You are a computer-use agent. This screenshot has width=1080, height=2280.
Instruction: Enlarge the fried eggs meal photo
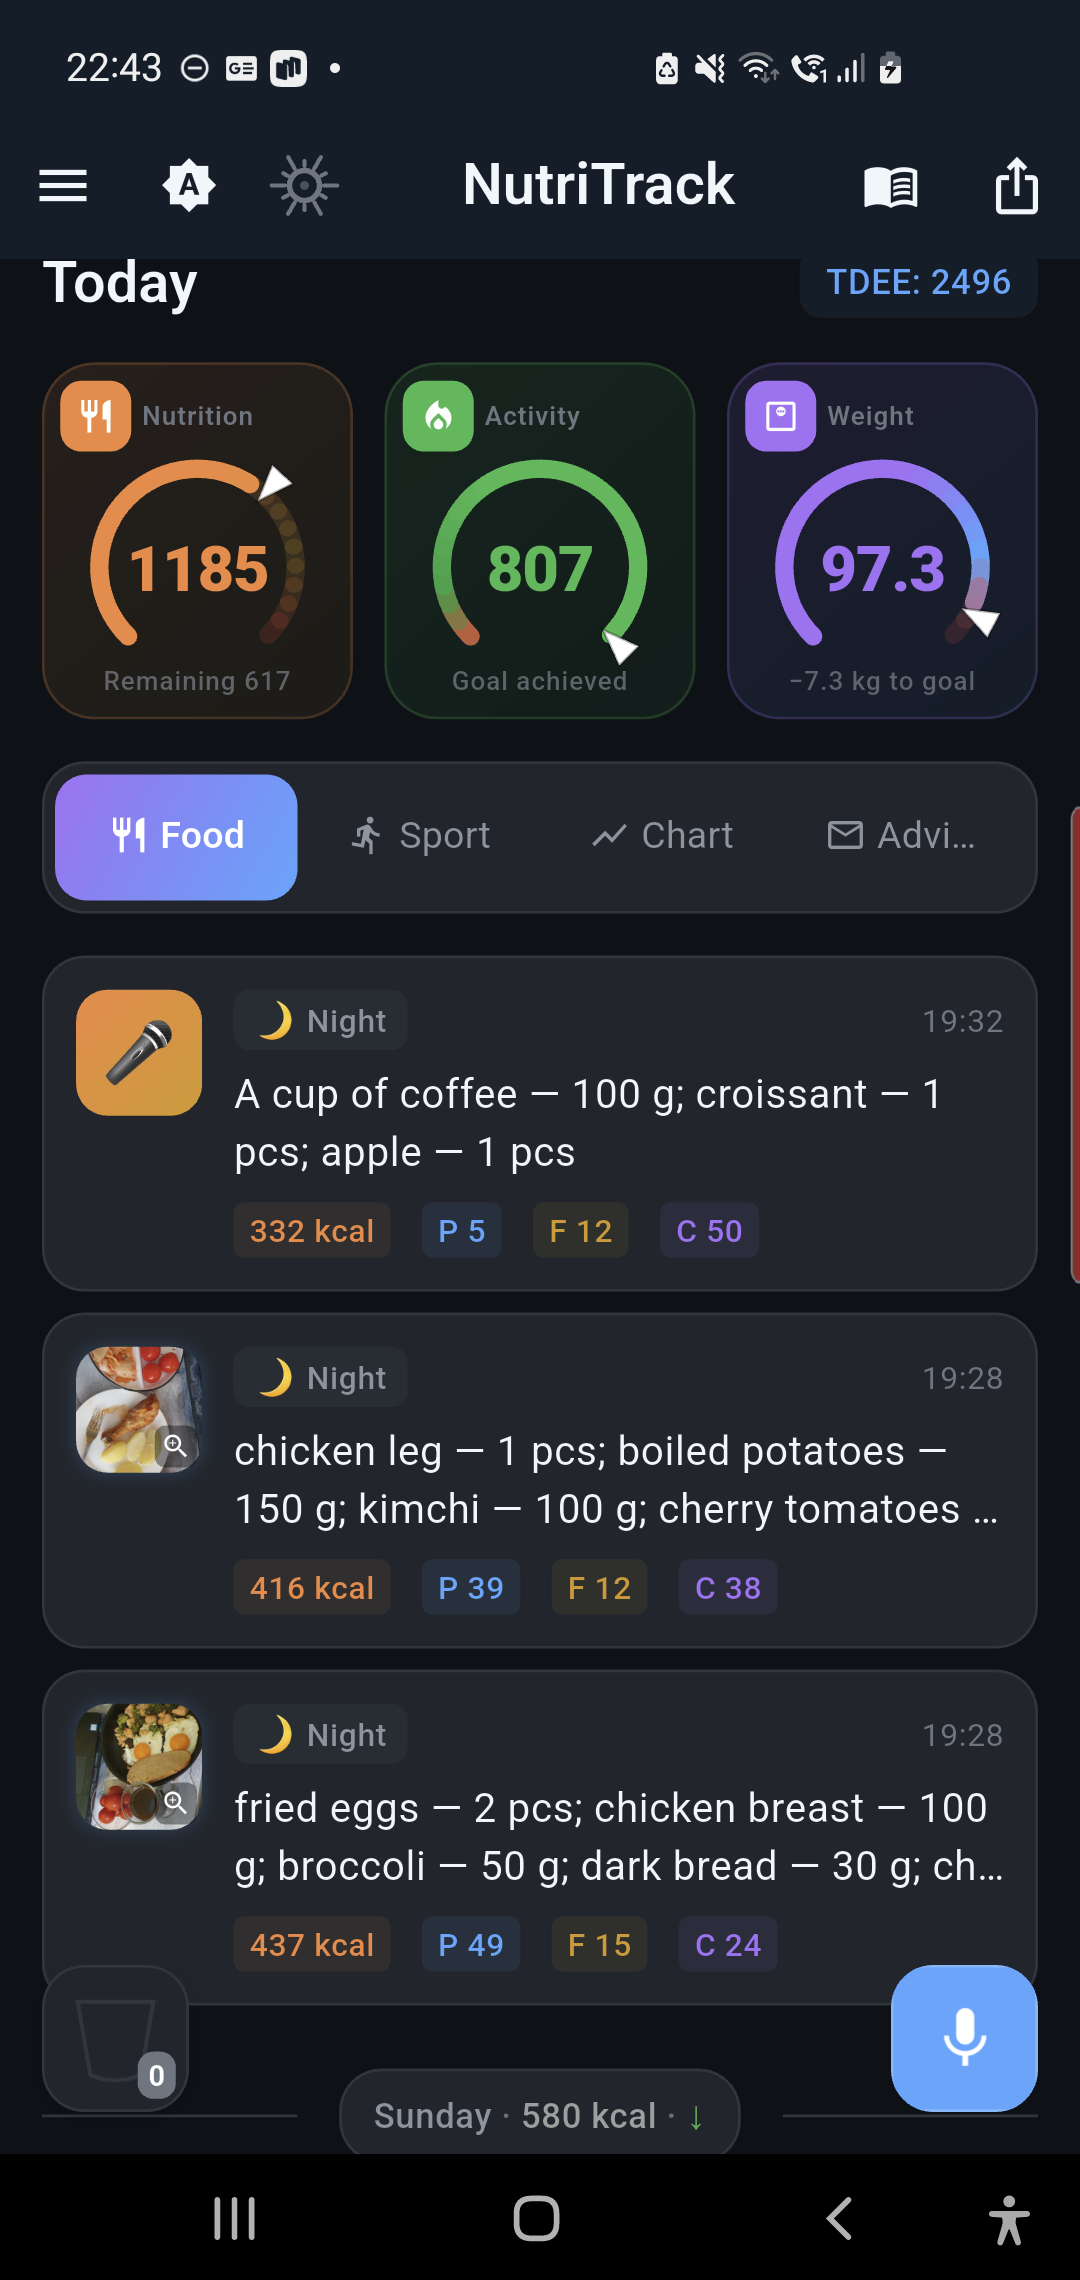(139, 1766)
